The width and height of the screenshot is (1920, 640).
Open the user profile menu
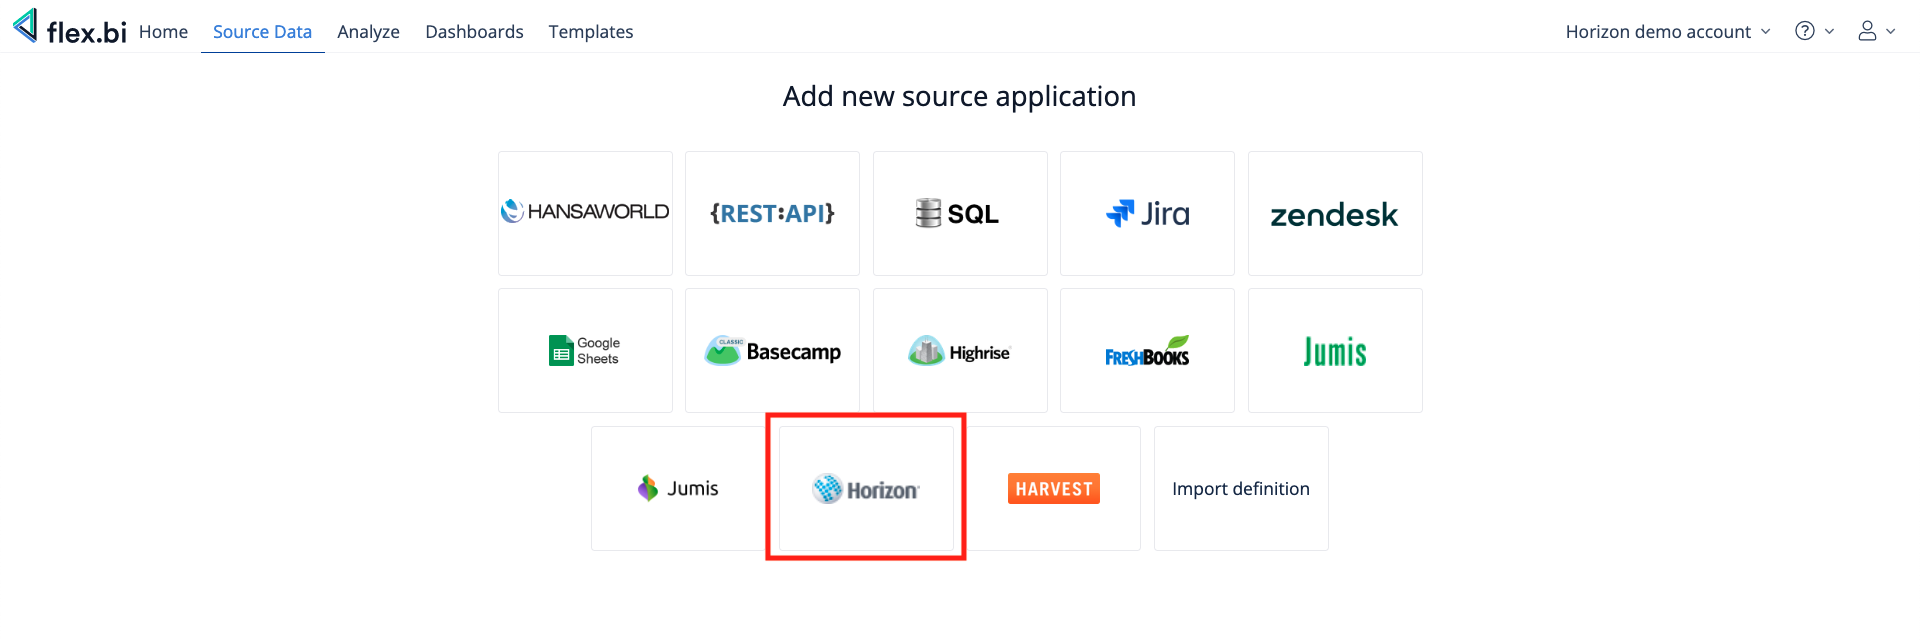(1875, 31)
